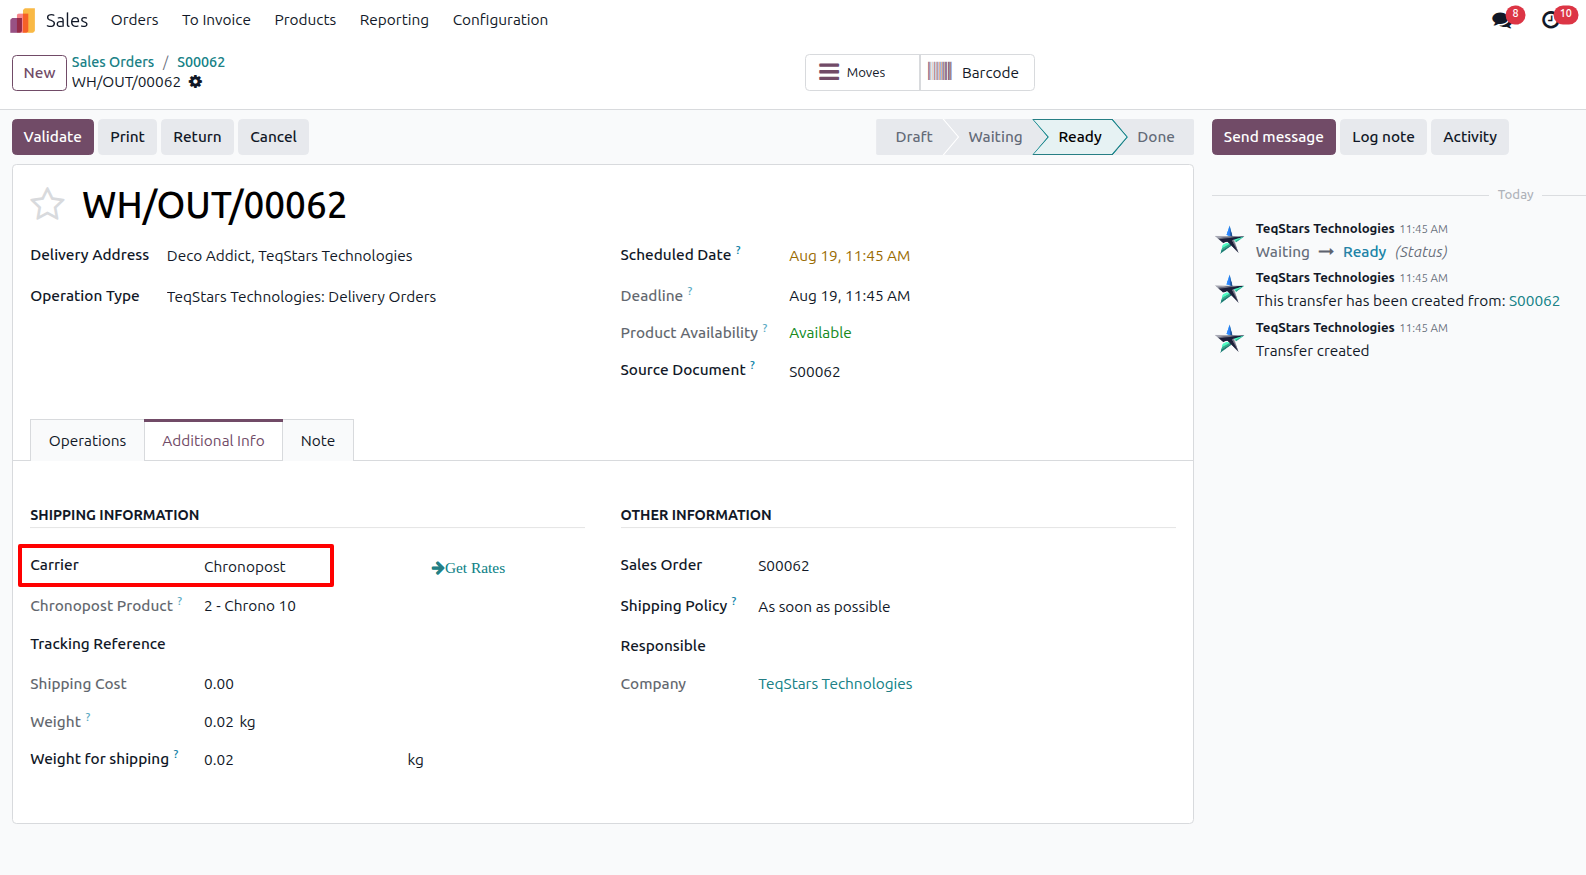Show the Chronopost Product help icon
Screen dimensions: 1586x875
coord(180,600)
